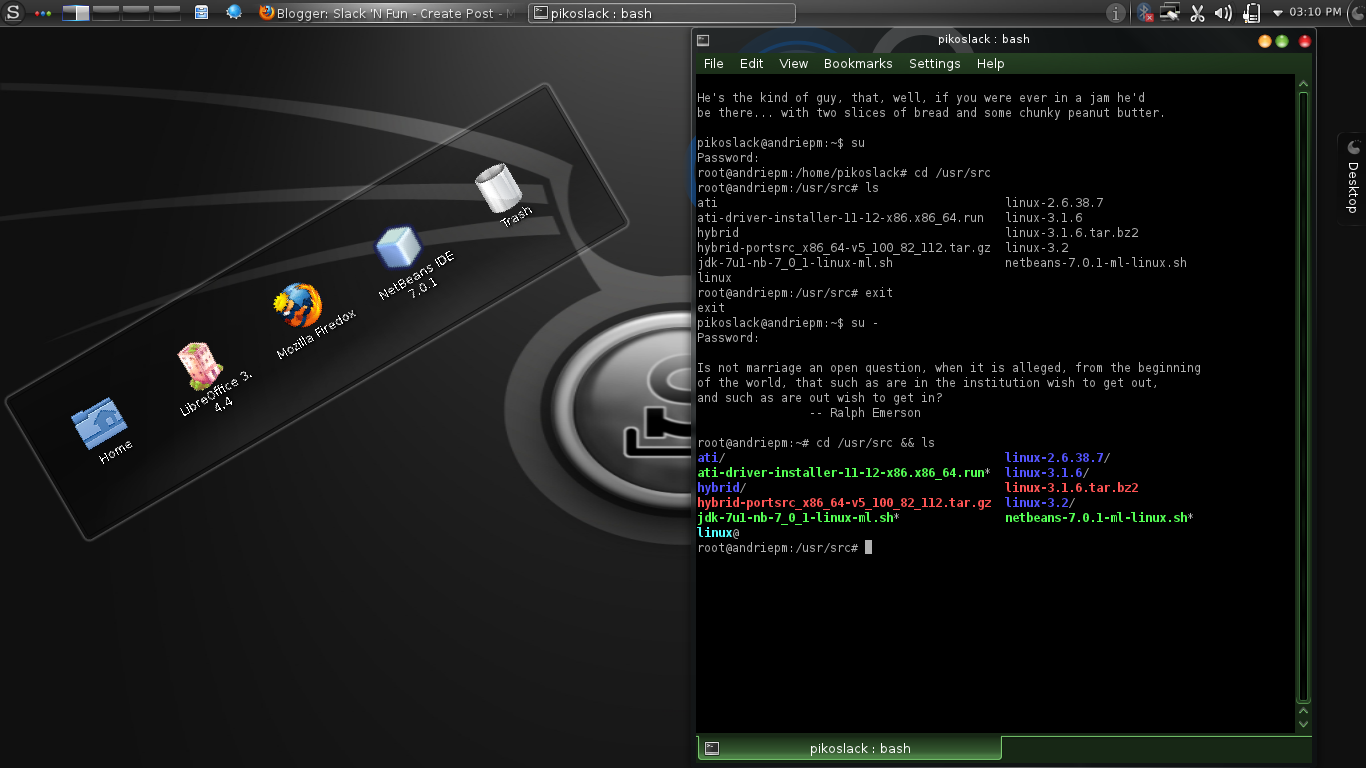Open the Settings menu in Konsole
The image size is (1366, 768).
tap(934, 63)
